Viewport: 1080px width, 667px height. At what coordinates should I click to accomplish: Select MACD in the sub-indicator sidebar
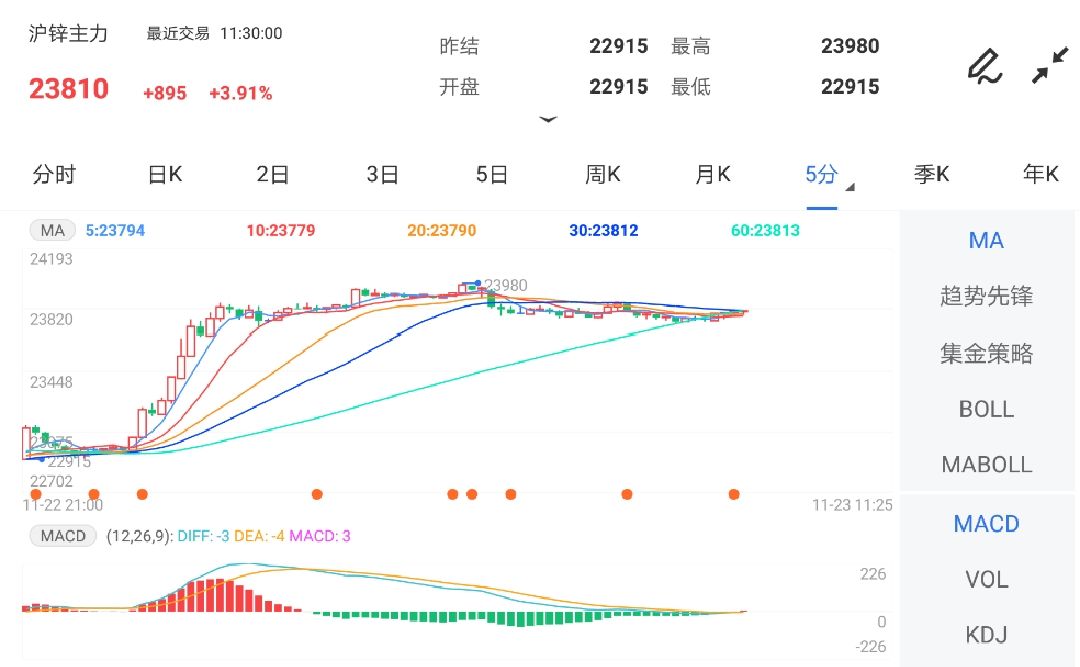pyautogui.click(x=986, y=524)
